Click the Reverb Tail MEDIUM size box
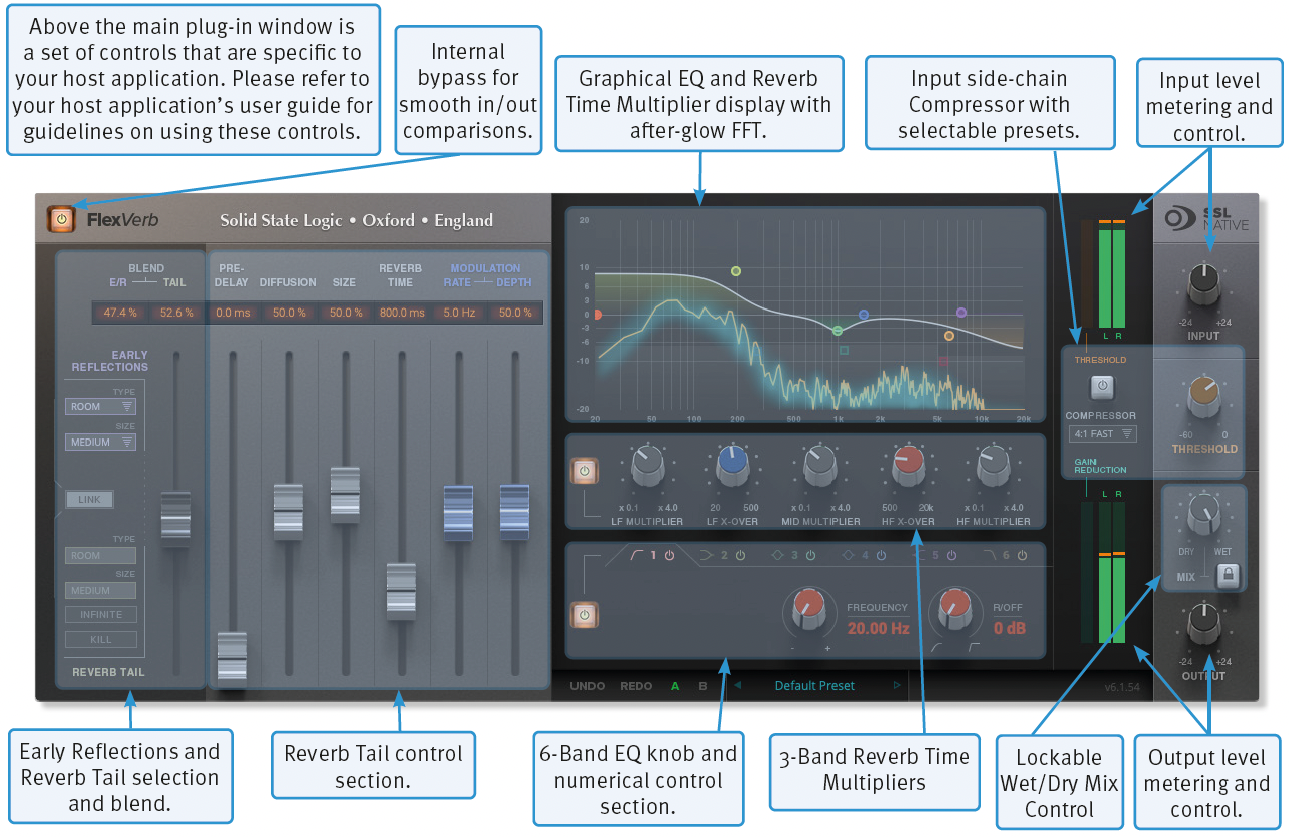The height and width of the screenshot is (837, 1289). (100, 590)
